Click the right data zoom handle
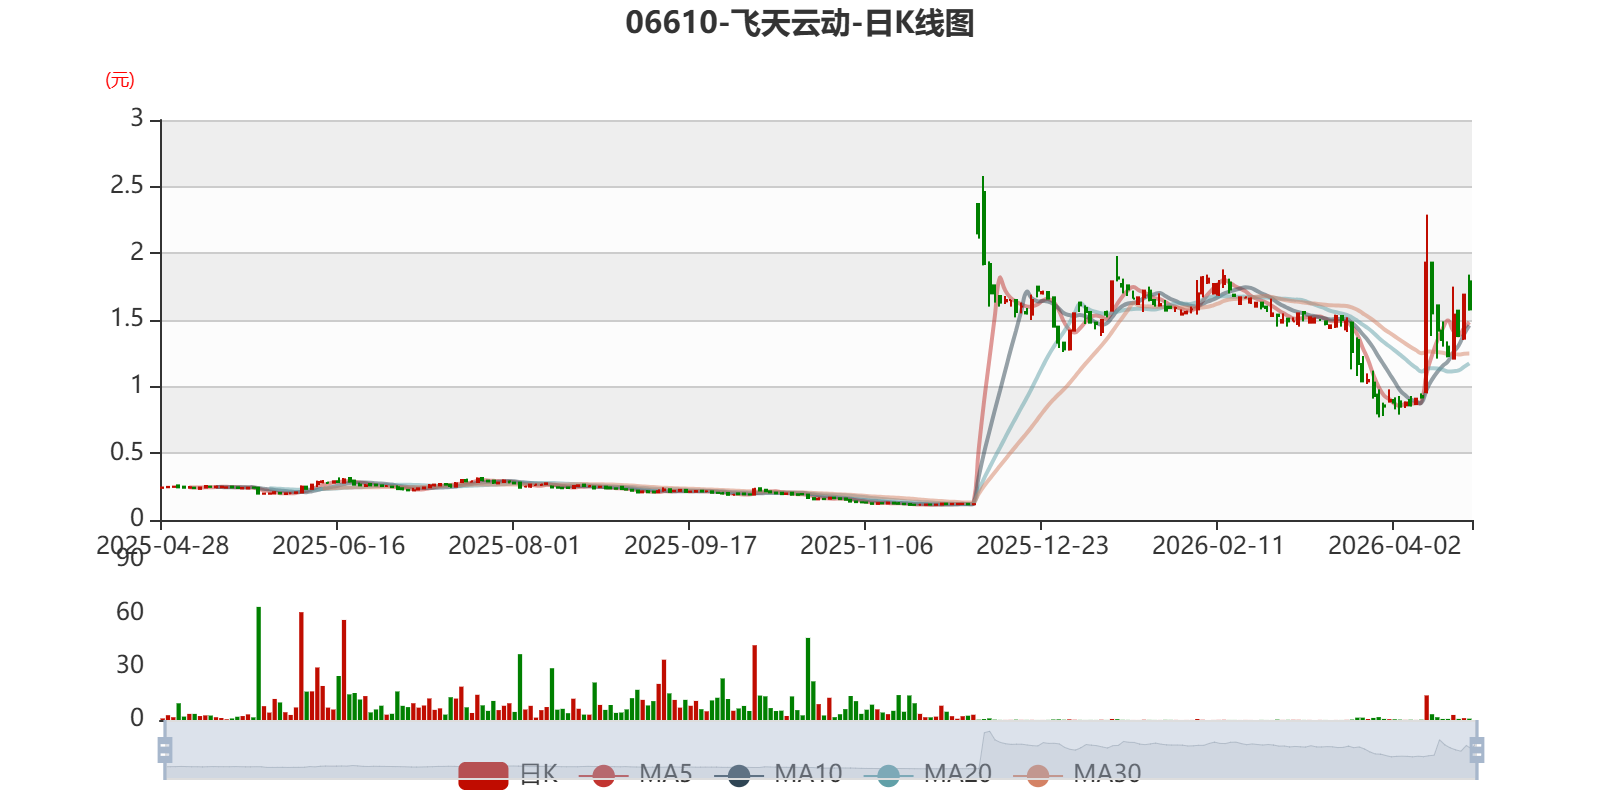 (x=1476, y=749)
